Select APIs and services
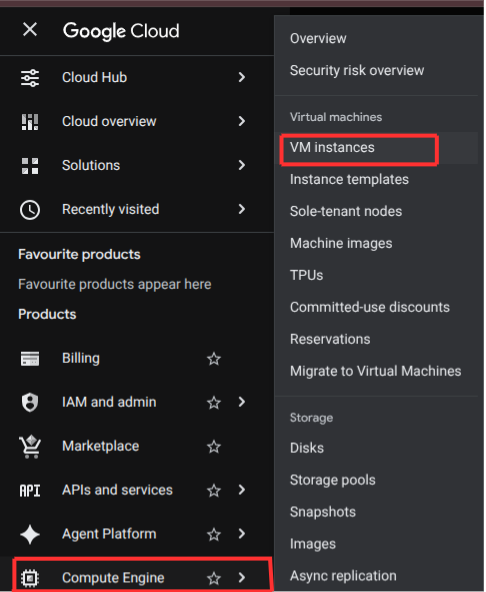This screenshot has width=486, height=592. (117, 490)
